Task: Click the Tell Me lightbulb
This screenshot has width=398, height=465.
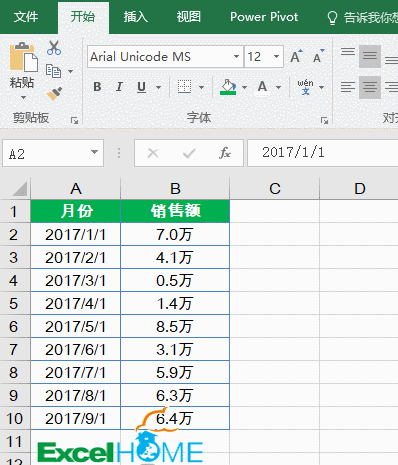Action: (x=332, y=18)
